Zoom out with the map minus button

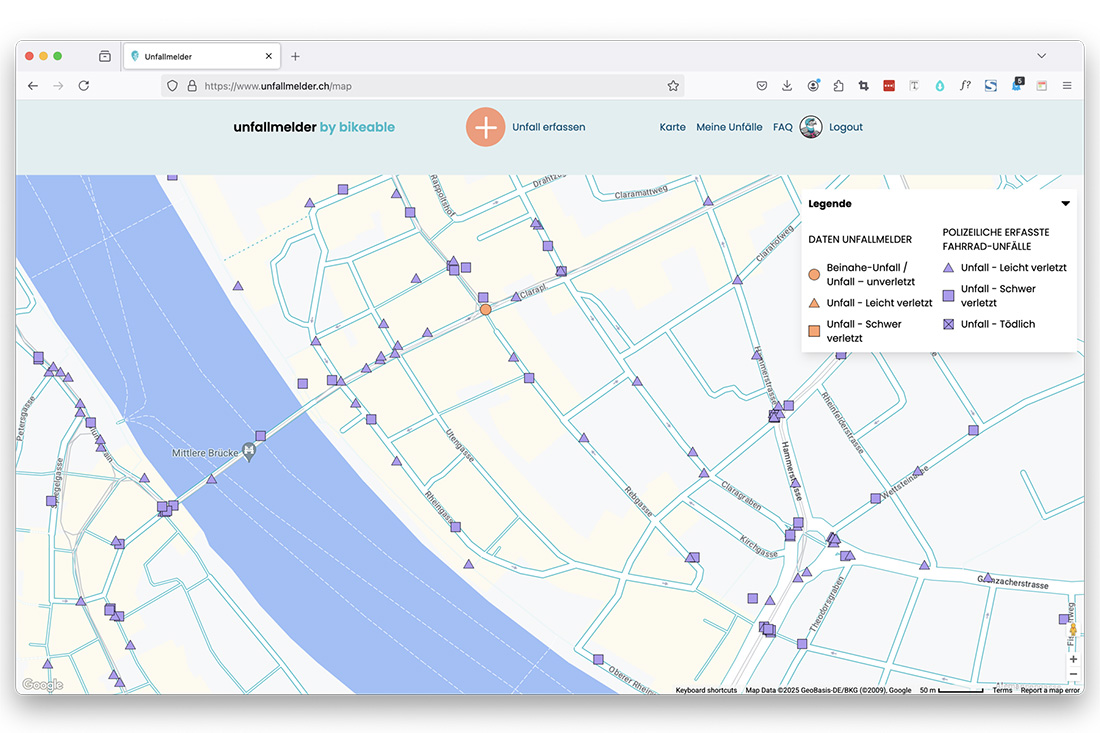click(x=1073, y=674)
